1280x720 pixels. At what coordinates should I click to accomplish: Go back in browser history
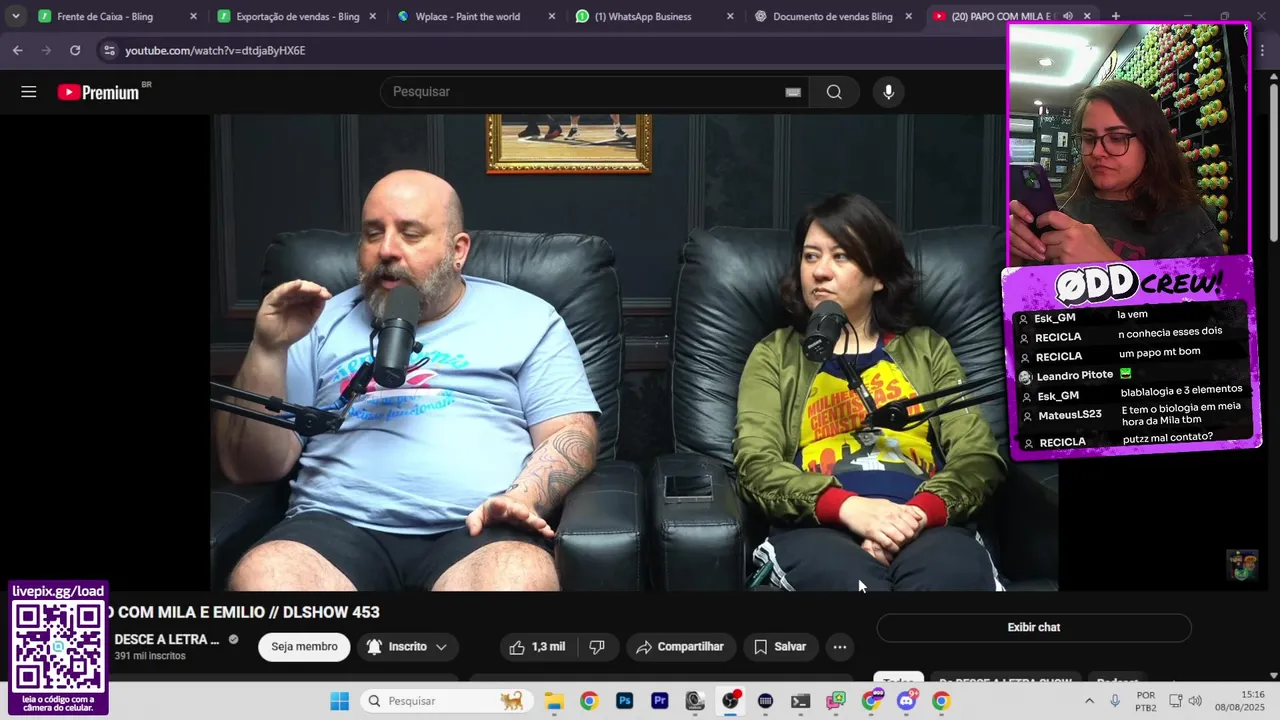coord(17,50)
